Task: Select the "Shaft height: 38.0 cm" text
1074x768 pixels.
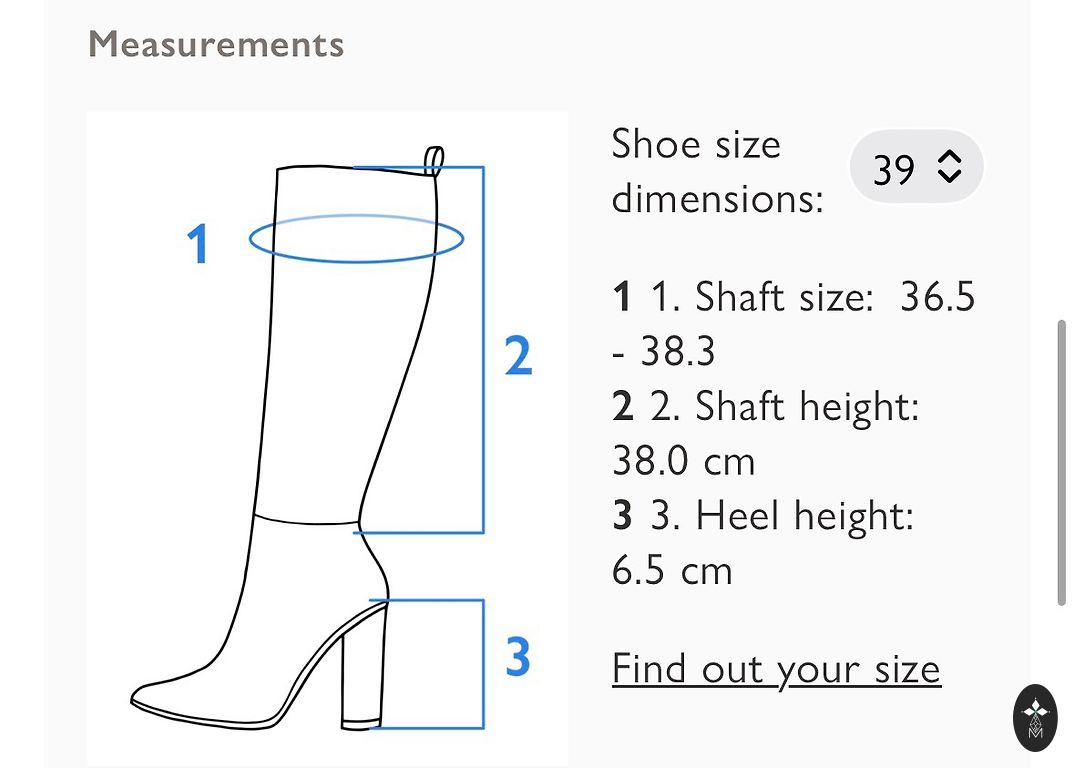Action: [765, 434]
